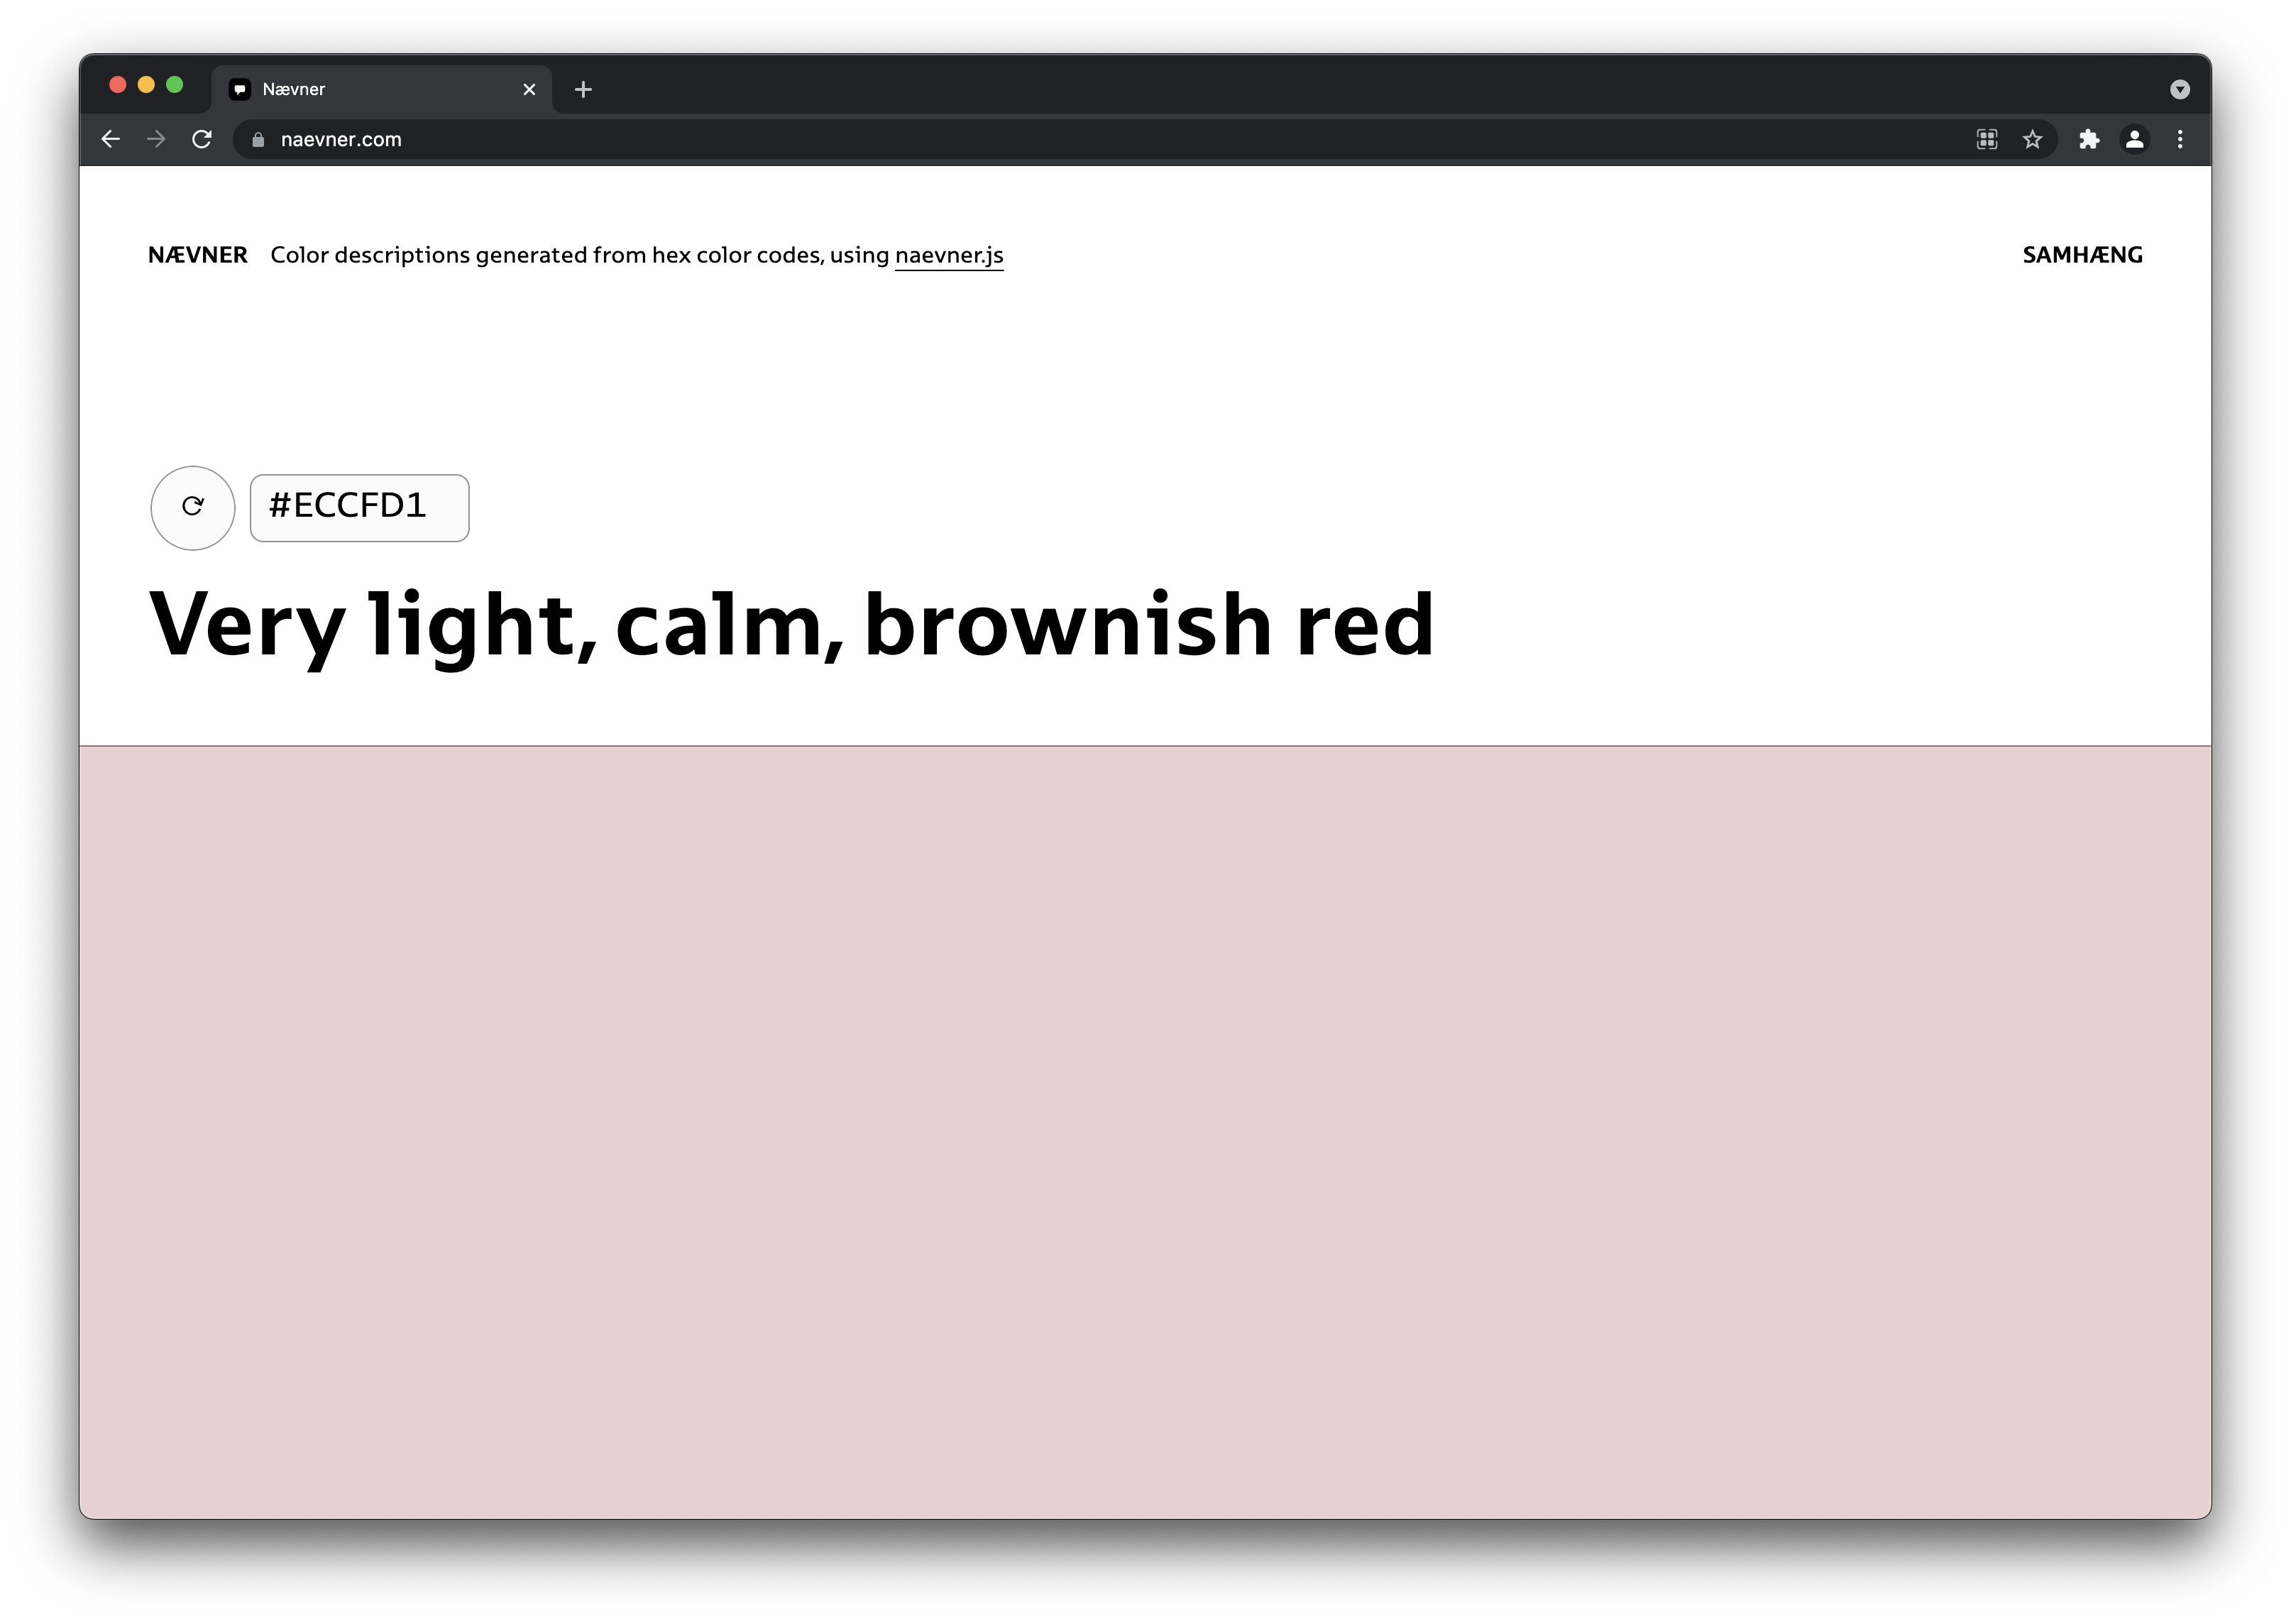Image resolution: width=2291 pixels, height=1624 pixels.
Task: Open the naevner.js link
Action: (948, 256)
